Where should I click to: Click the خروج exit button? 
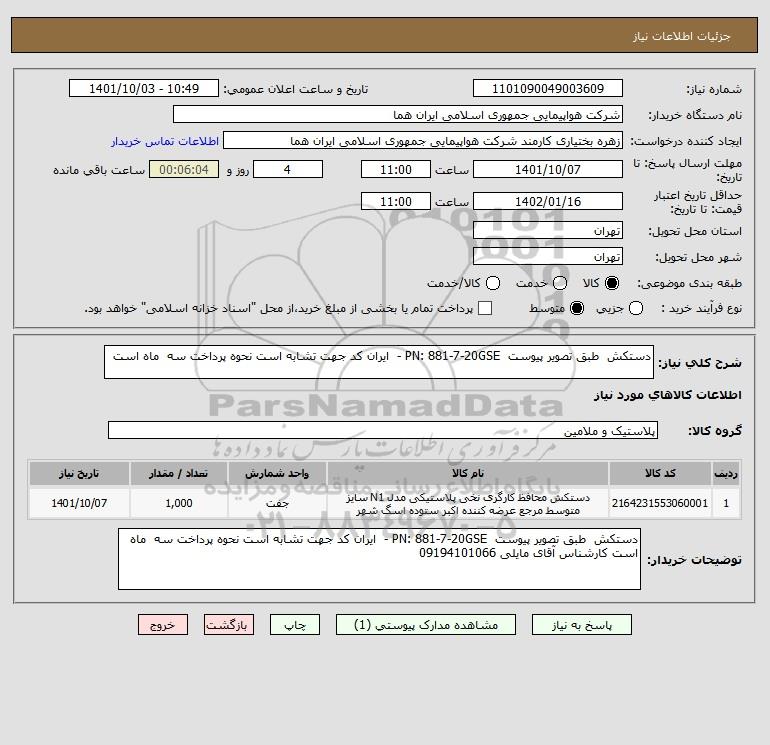(x=163, y=625)
